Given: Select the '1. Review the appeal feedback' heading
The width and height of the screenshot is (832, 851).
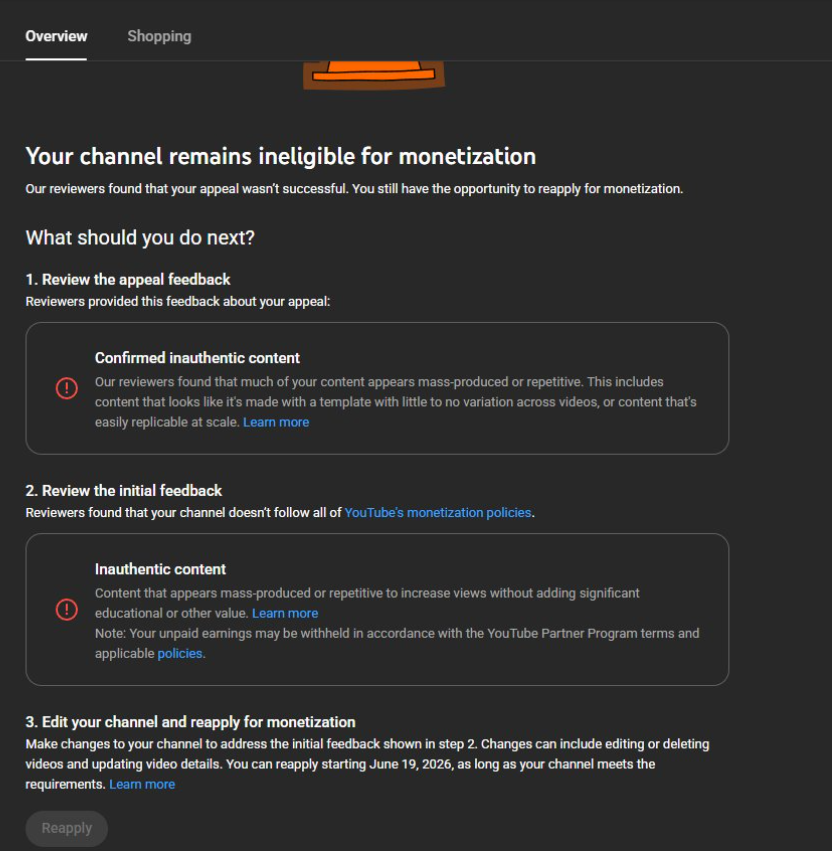Looking at the screenshot, I should point(128,280).
